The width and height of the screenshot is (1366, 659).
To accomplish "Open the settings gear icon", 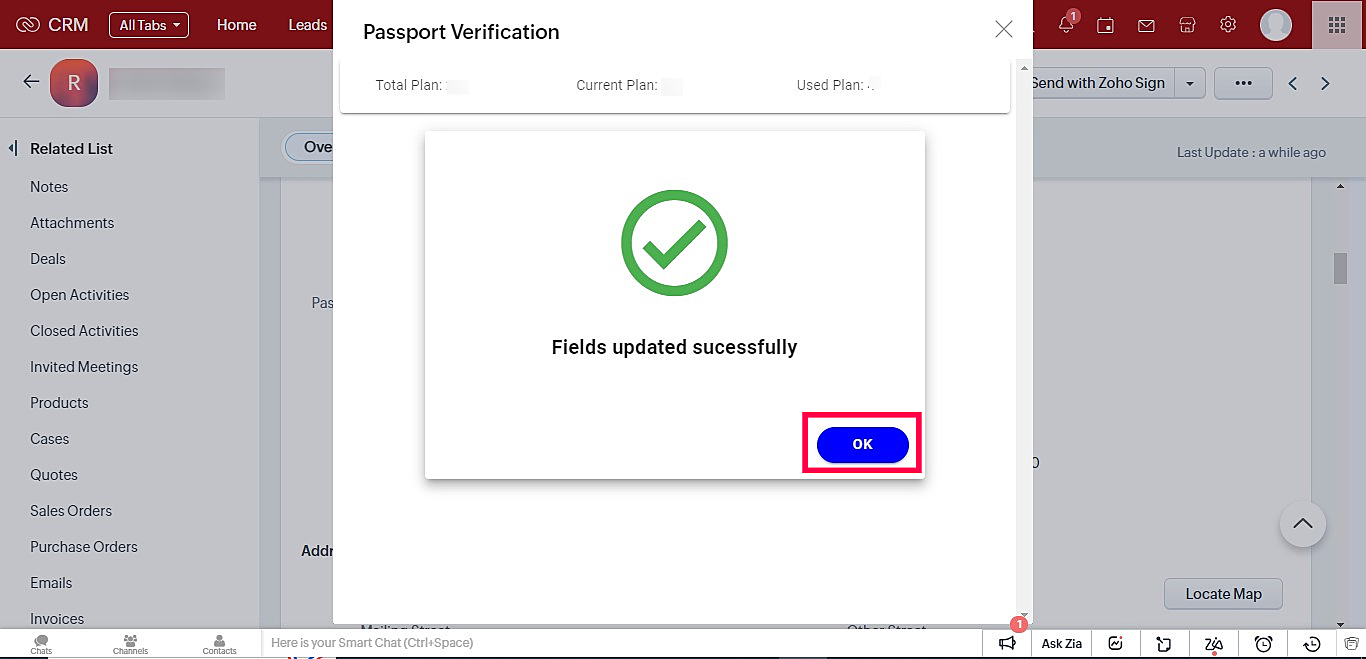I will point(1228,25).
